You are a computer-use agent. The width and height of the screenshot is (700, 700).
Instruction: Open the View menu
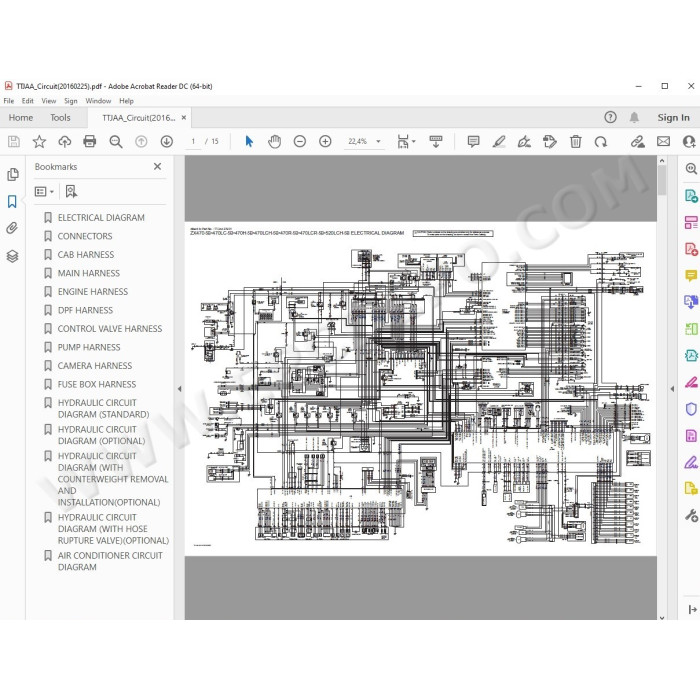pyautogui.click(x=49, y=101)
